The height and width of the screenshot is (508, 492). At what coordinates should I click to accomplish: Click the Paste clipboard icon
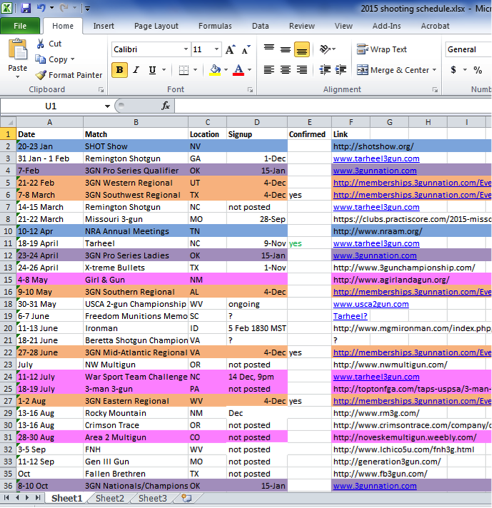pos(17,50)
